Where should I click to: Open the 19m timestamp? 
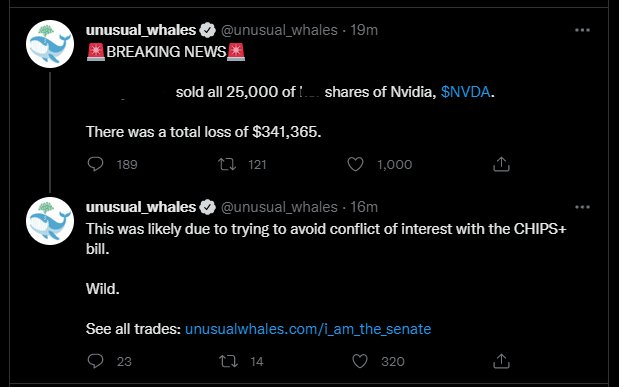coord(364,30)
